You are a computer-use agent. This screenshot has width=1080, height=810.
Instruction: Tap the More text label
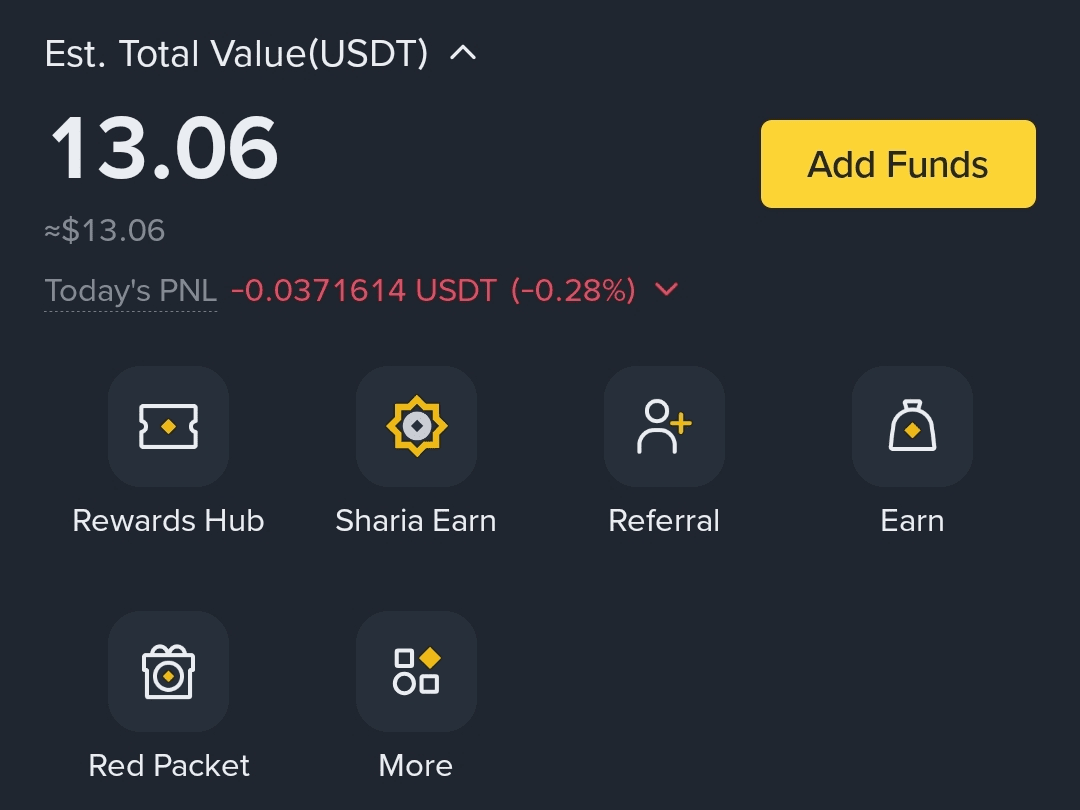pyautogui.click(x=416, y=766)
